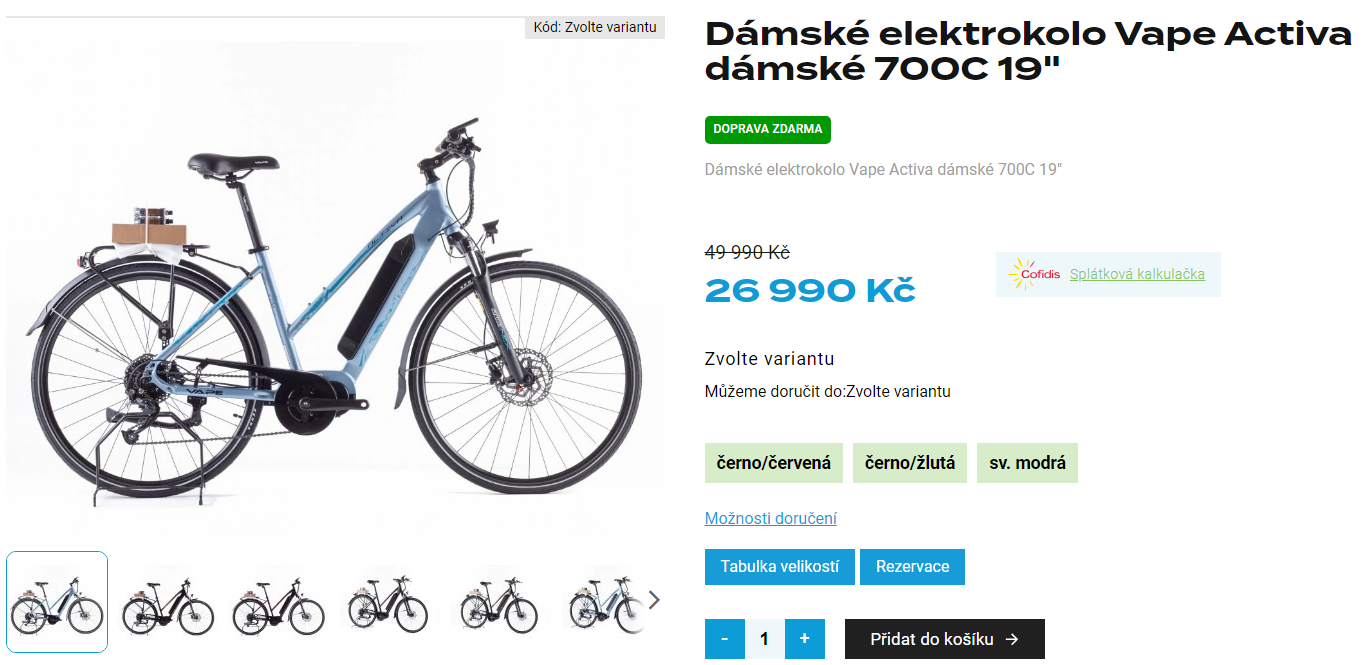Open the Možnosti doručení link
Image resolution: width=1362 pixels, height=665 pixels.
tap(771, 518)
